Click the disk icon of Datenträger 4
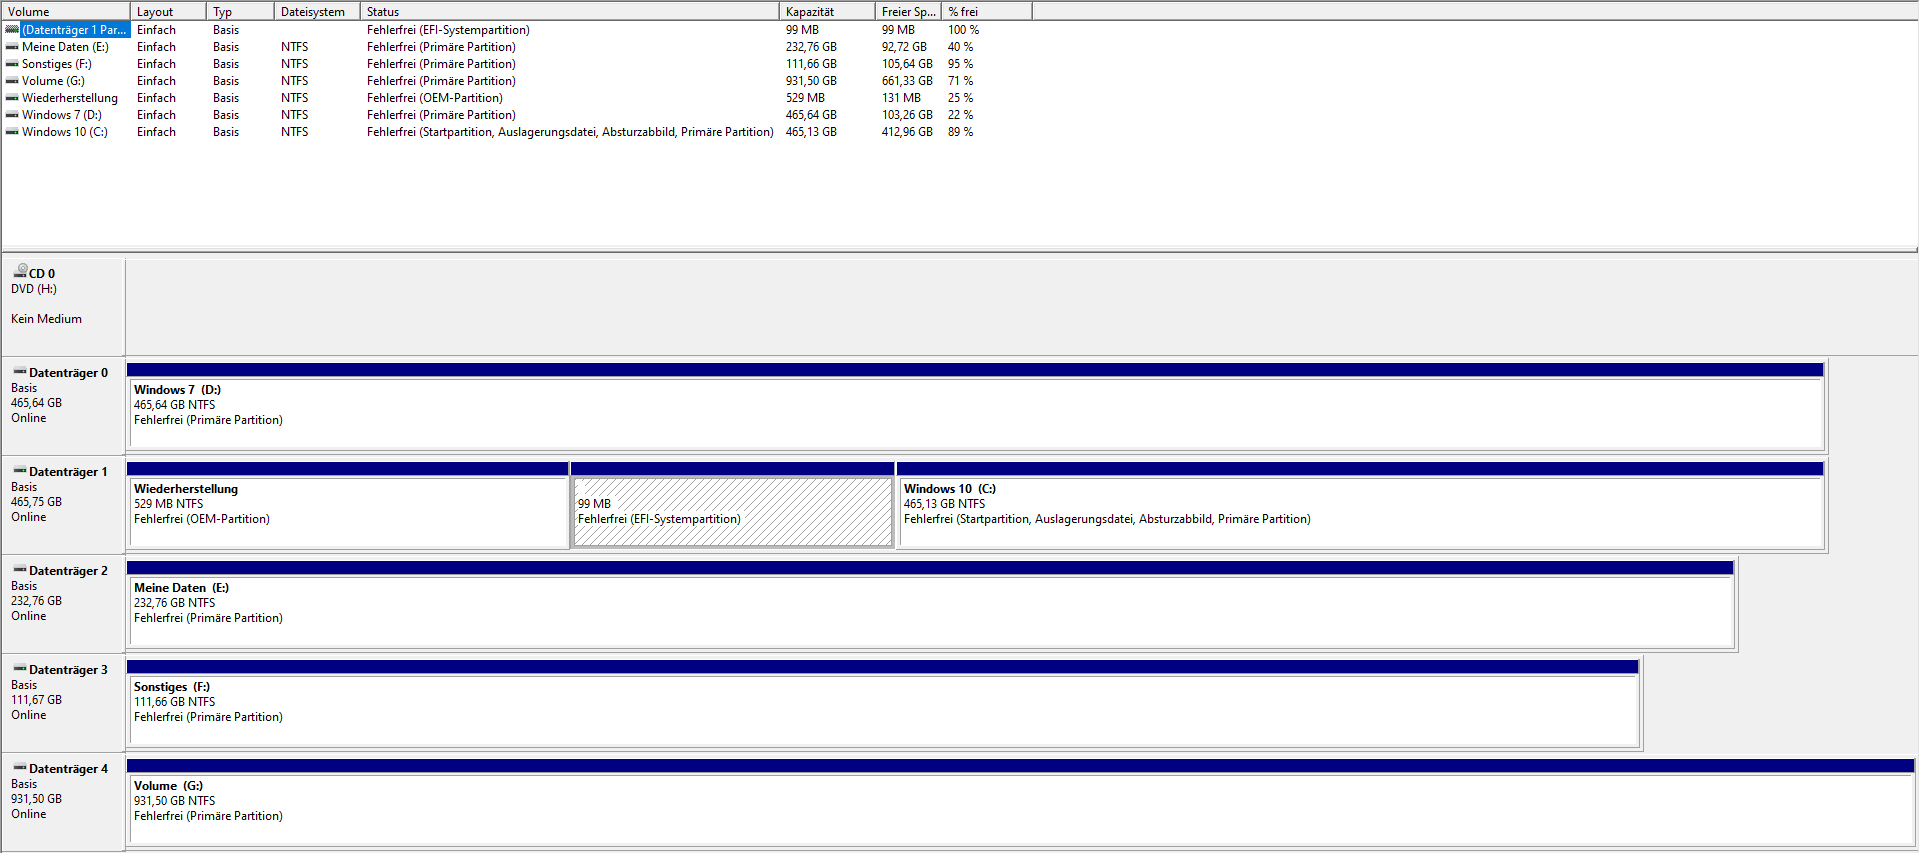Screen dimensions: 1920x853 click(x=20, y=768)
